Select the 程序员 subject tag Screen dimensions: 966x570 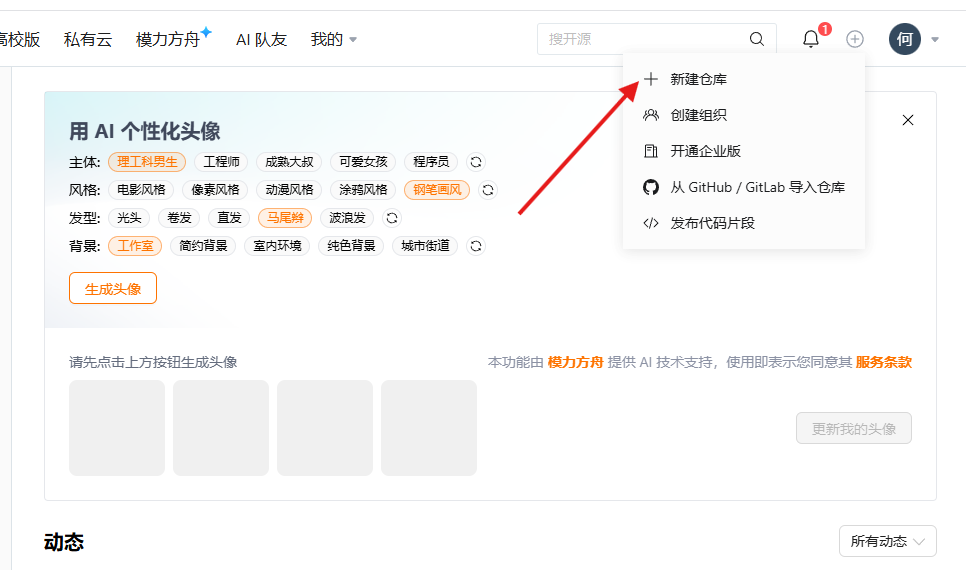[x=431, y=162]
